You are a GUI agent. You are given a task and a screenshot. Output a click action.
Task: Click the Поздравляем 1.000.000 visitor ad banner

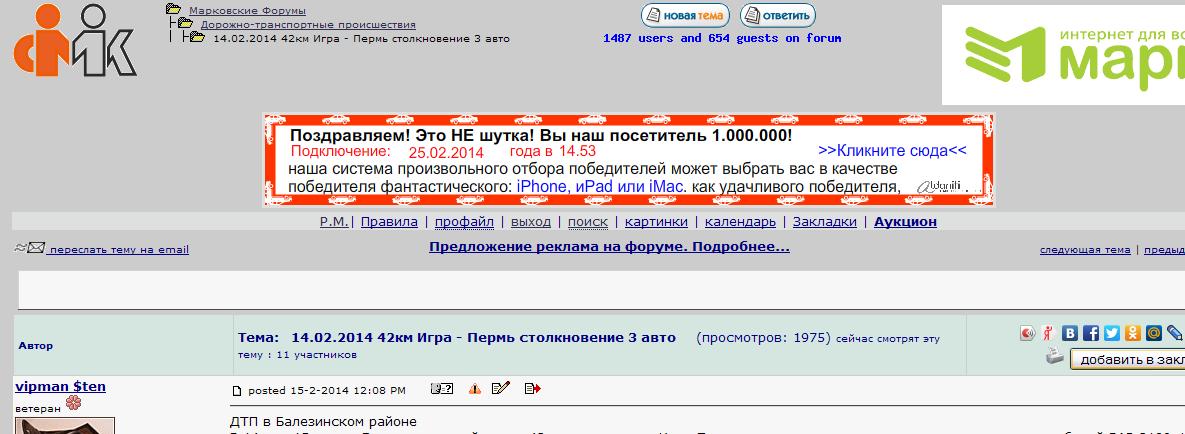(x=628, y=160)
